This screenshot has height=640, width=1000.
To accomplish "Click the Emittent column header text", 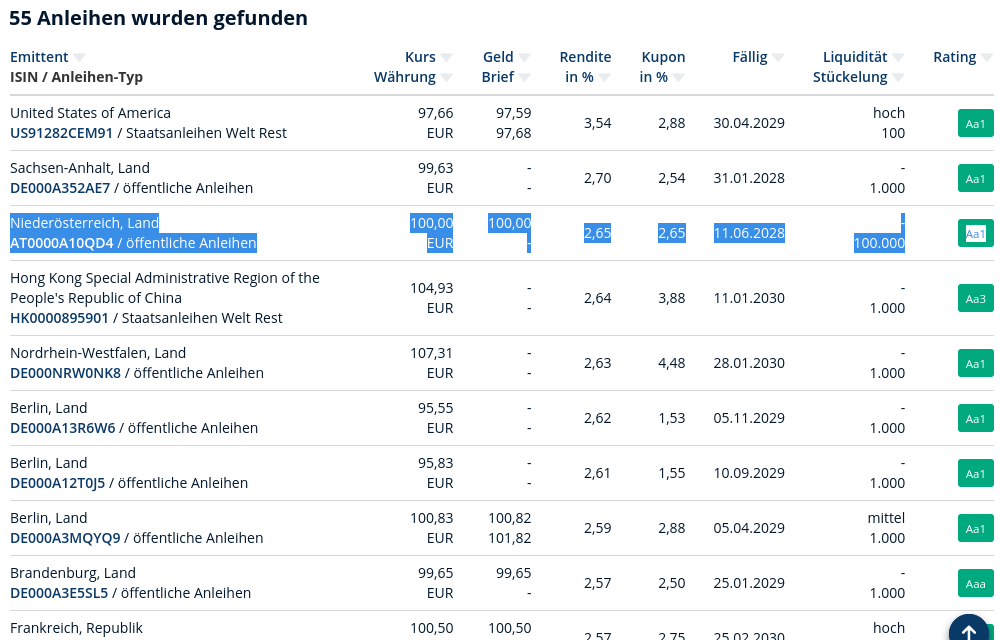I will point(39,57).
